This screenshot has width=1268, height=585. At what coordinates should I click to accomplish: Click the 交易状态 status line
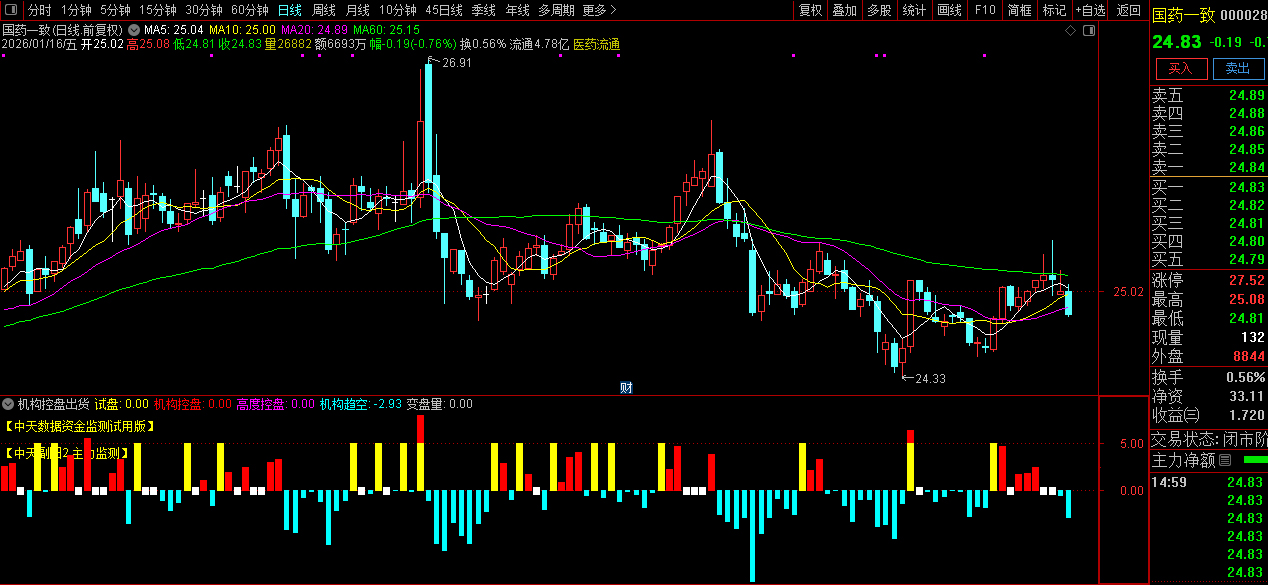click(1209, 440)
